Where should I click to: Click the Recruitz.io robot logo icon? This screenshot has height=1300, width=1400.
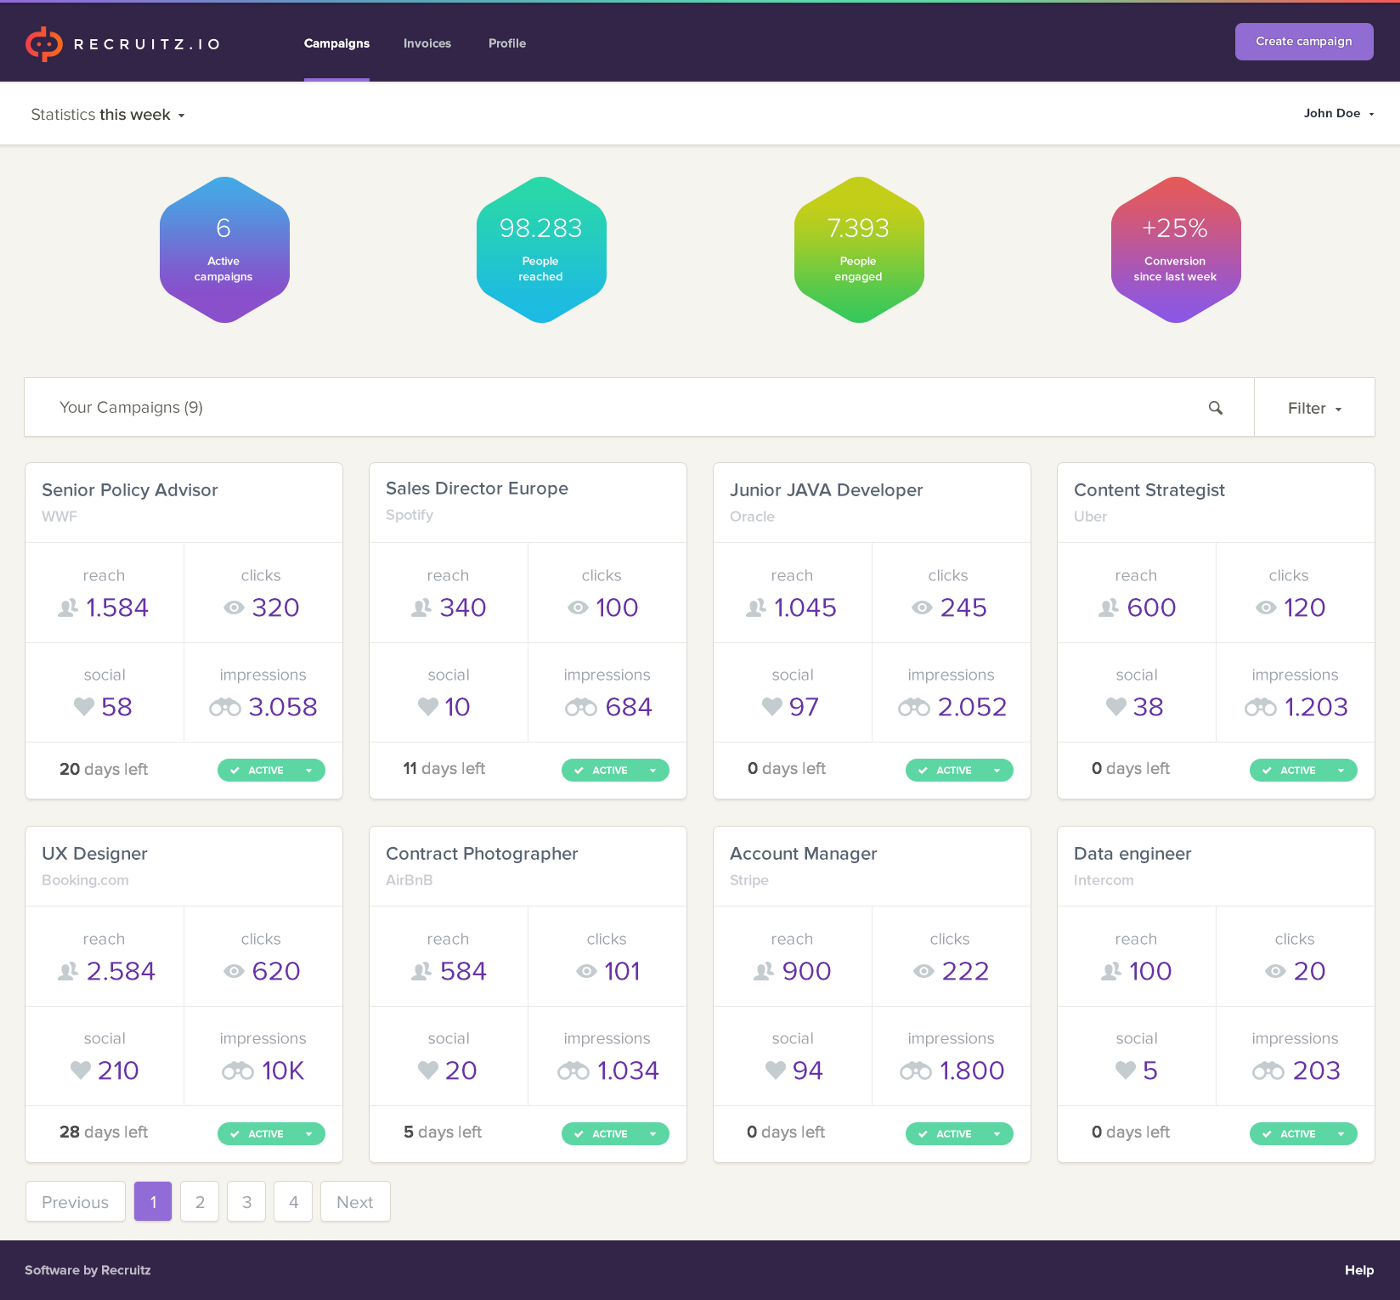click(x=44, y=44)
